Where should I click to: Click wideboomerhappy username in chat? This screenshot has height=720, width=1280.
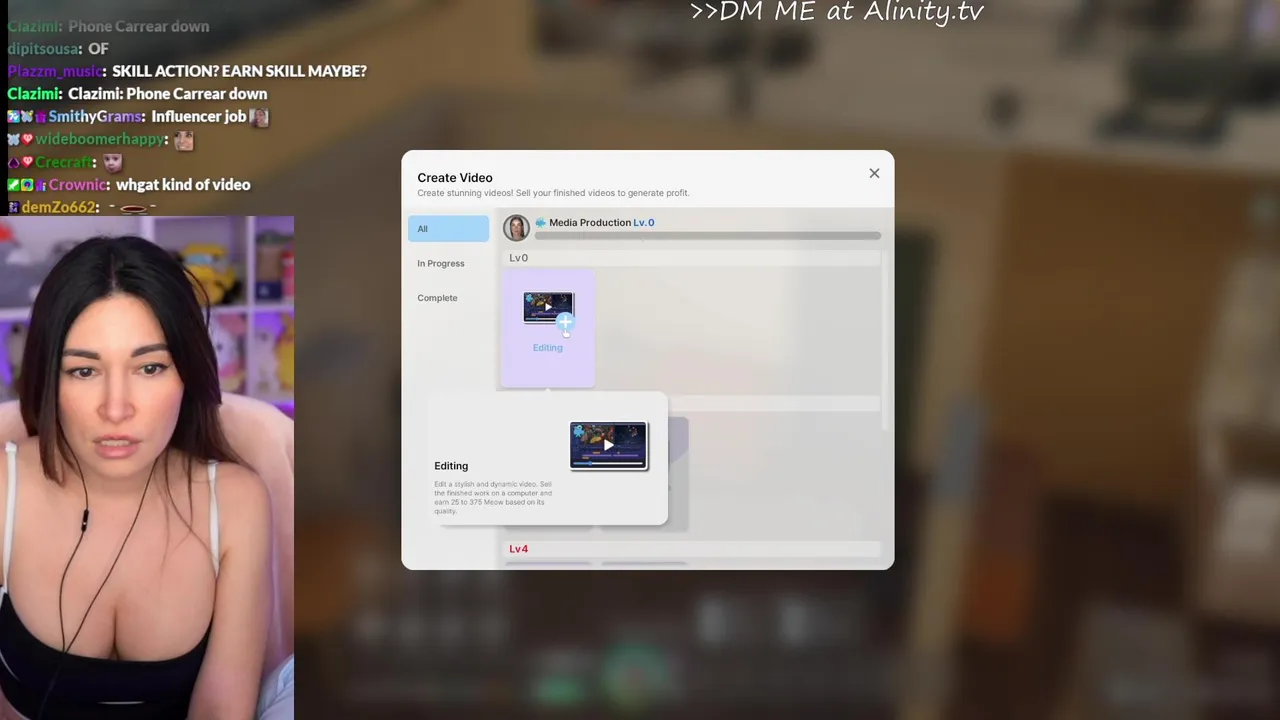[x=101, y=139]
